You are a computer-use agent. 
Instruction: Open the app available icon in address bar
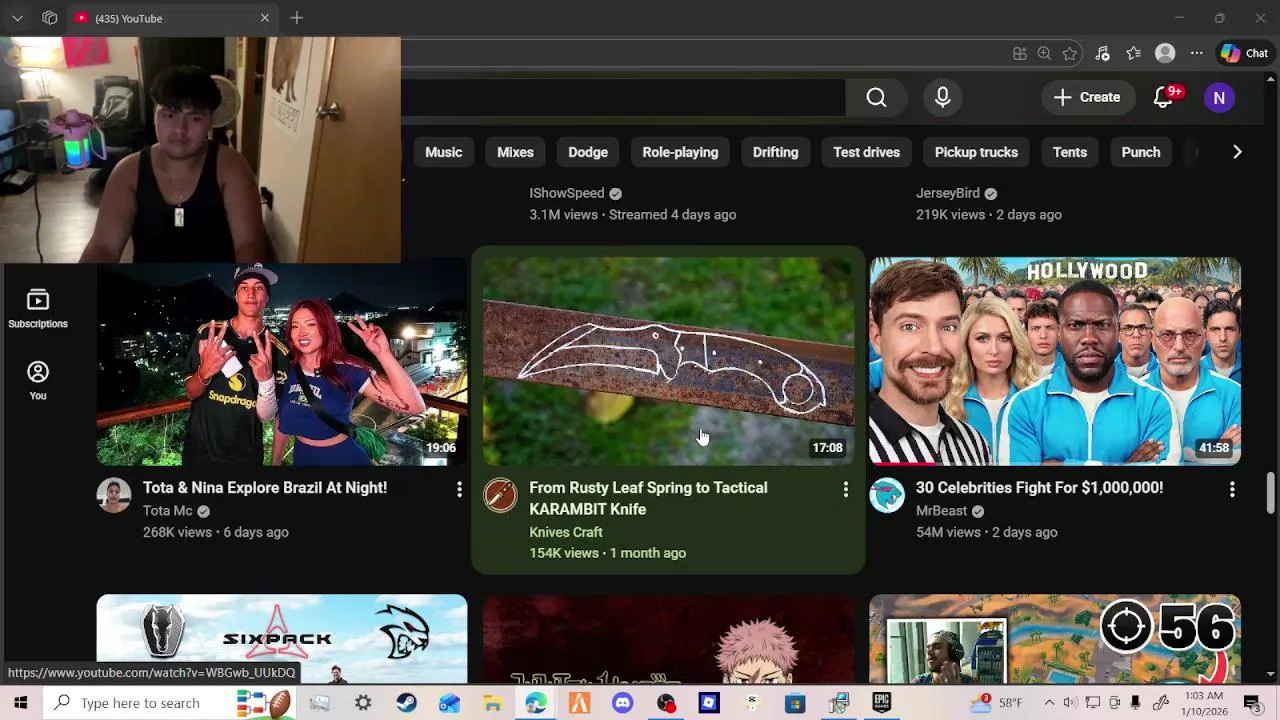pyautogui.click(x=1019, y=54)
